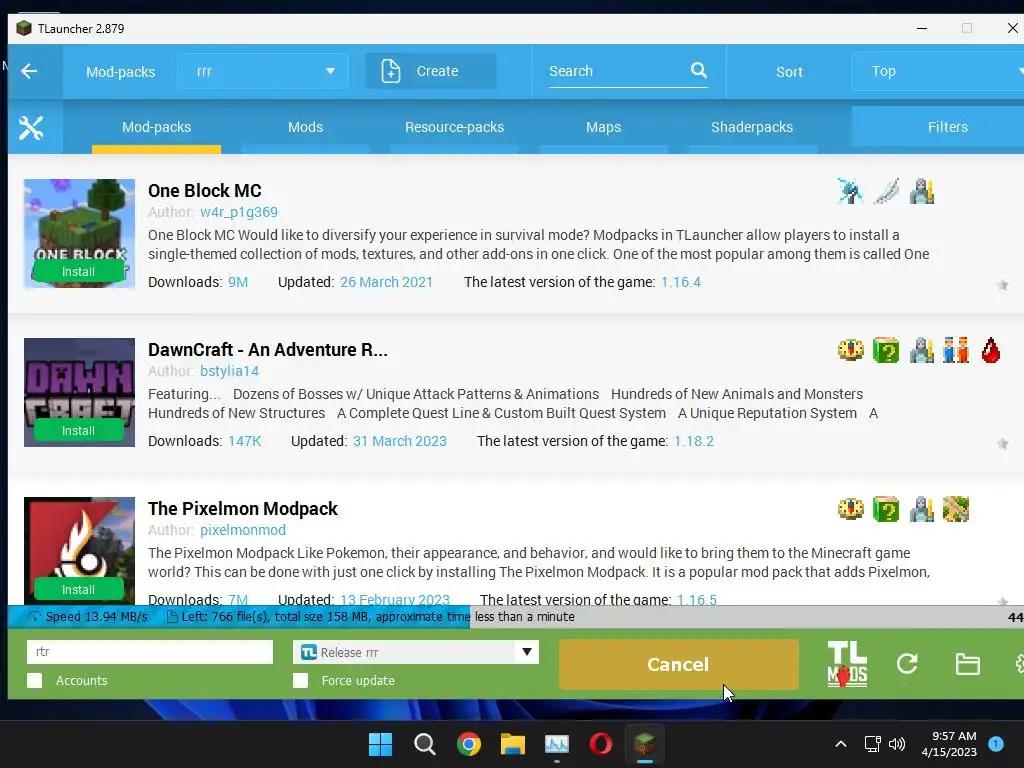Launch Google Chrome from the taskbar
The image size is (1024, 768).
pyautogui.click(x=469, y=744)
